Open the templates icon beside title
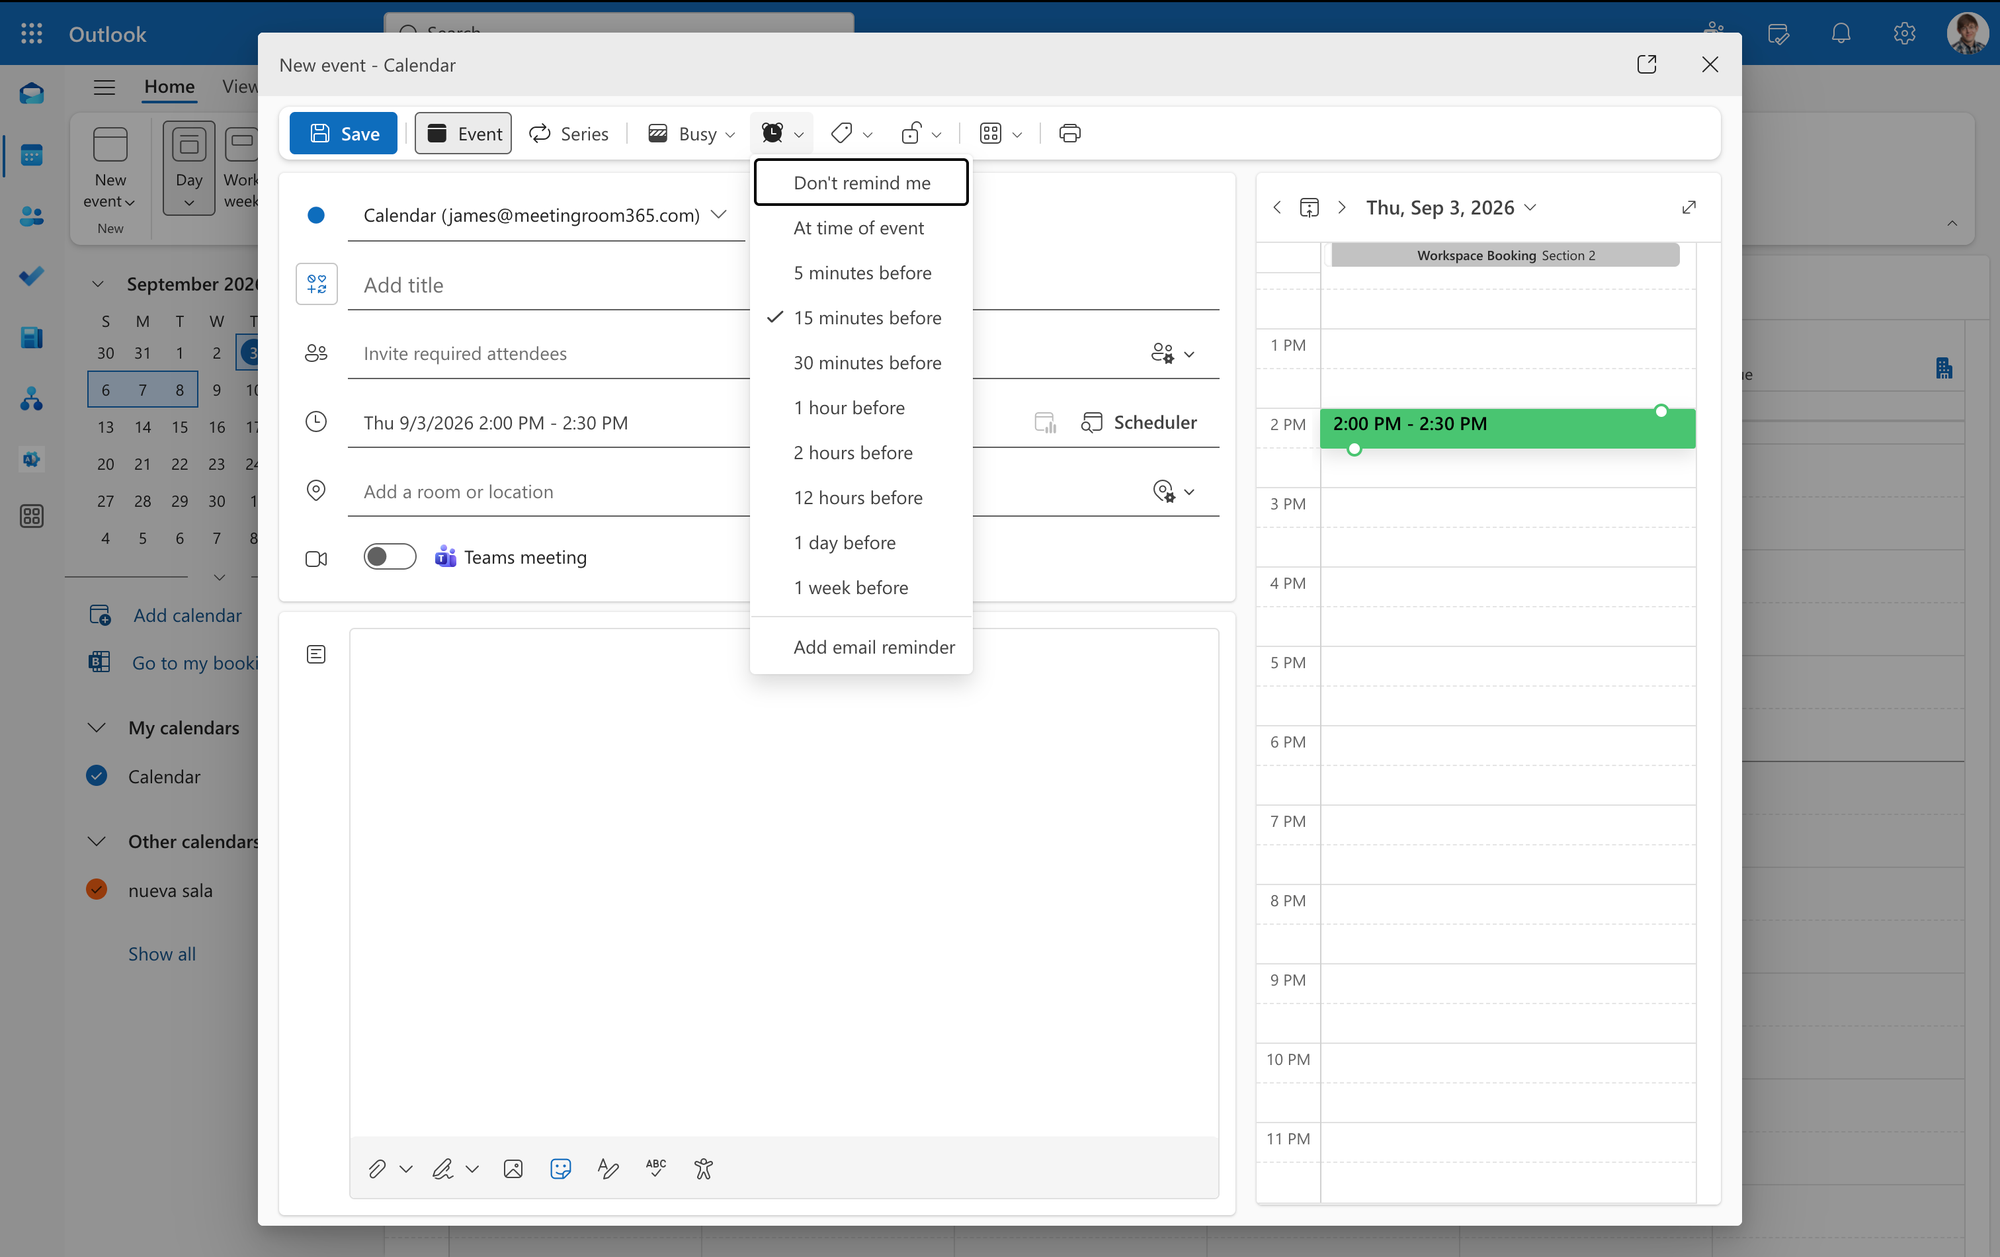The width and height of the screenshot is (2000, 1257). pos(317,284)
